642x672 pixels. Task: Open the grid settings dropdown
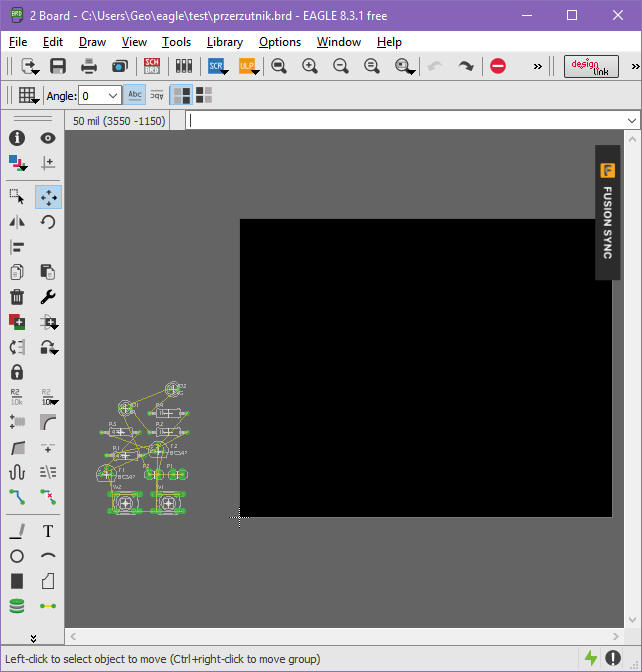[x=27, y=96]
